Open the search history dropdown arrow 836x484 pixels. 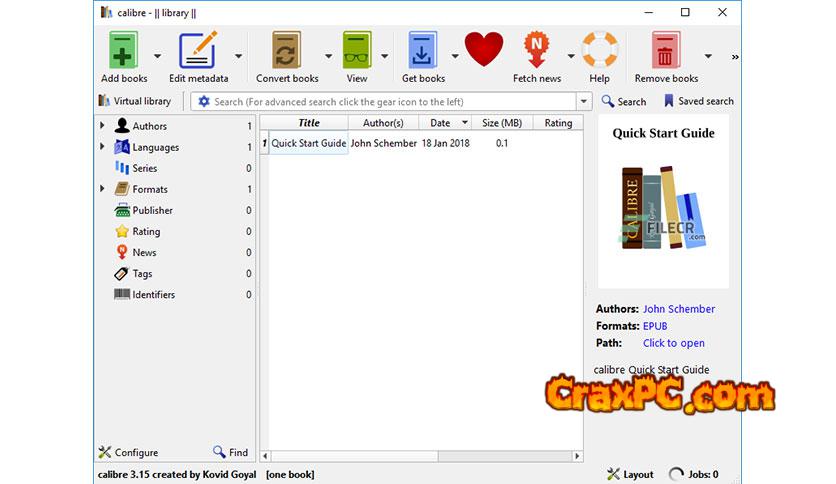(x=584, y=101)
